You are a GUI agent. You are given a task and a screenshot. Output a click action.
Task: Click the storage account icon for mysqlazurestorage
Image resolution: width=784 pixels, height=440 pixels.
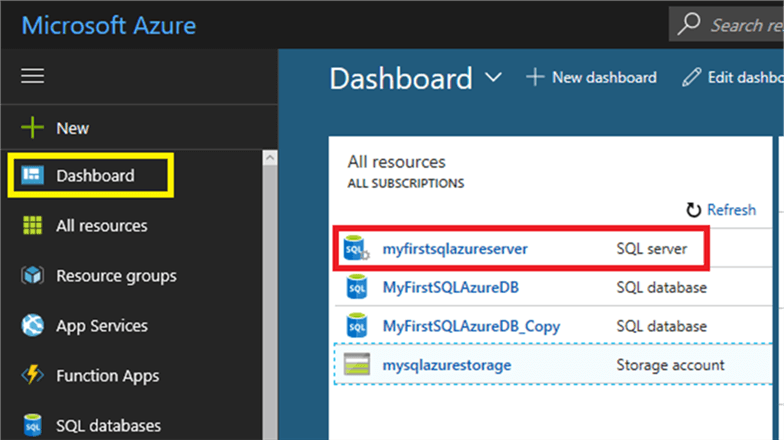[356, 365]
